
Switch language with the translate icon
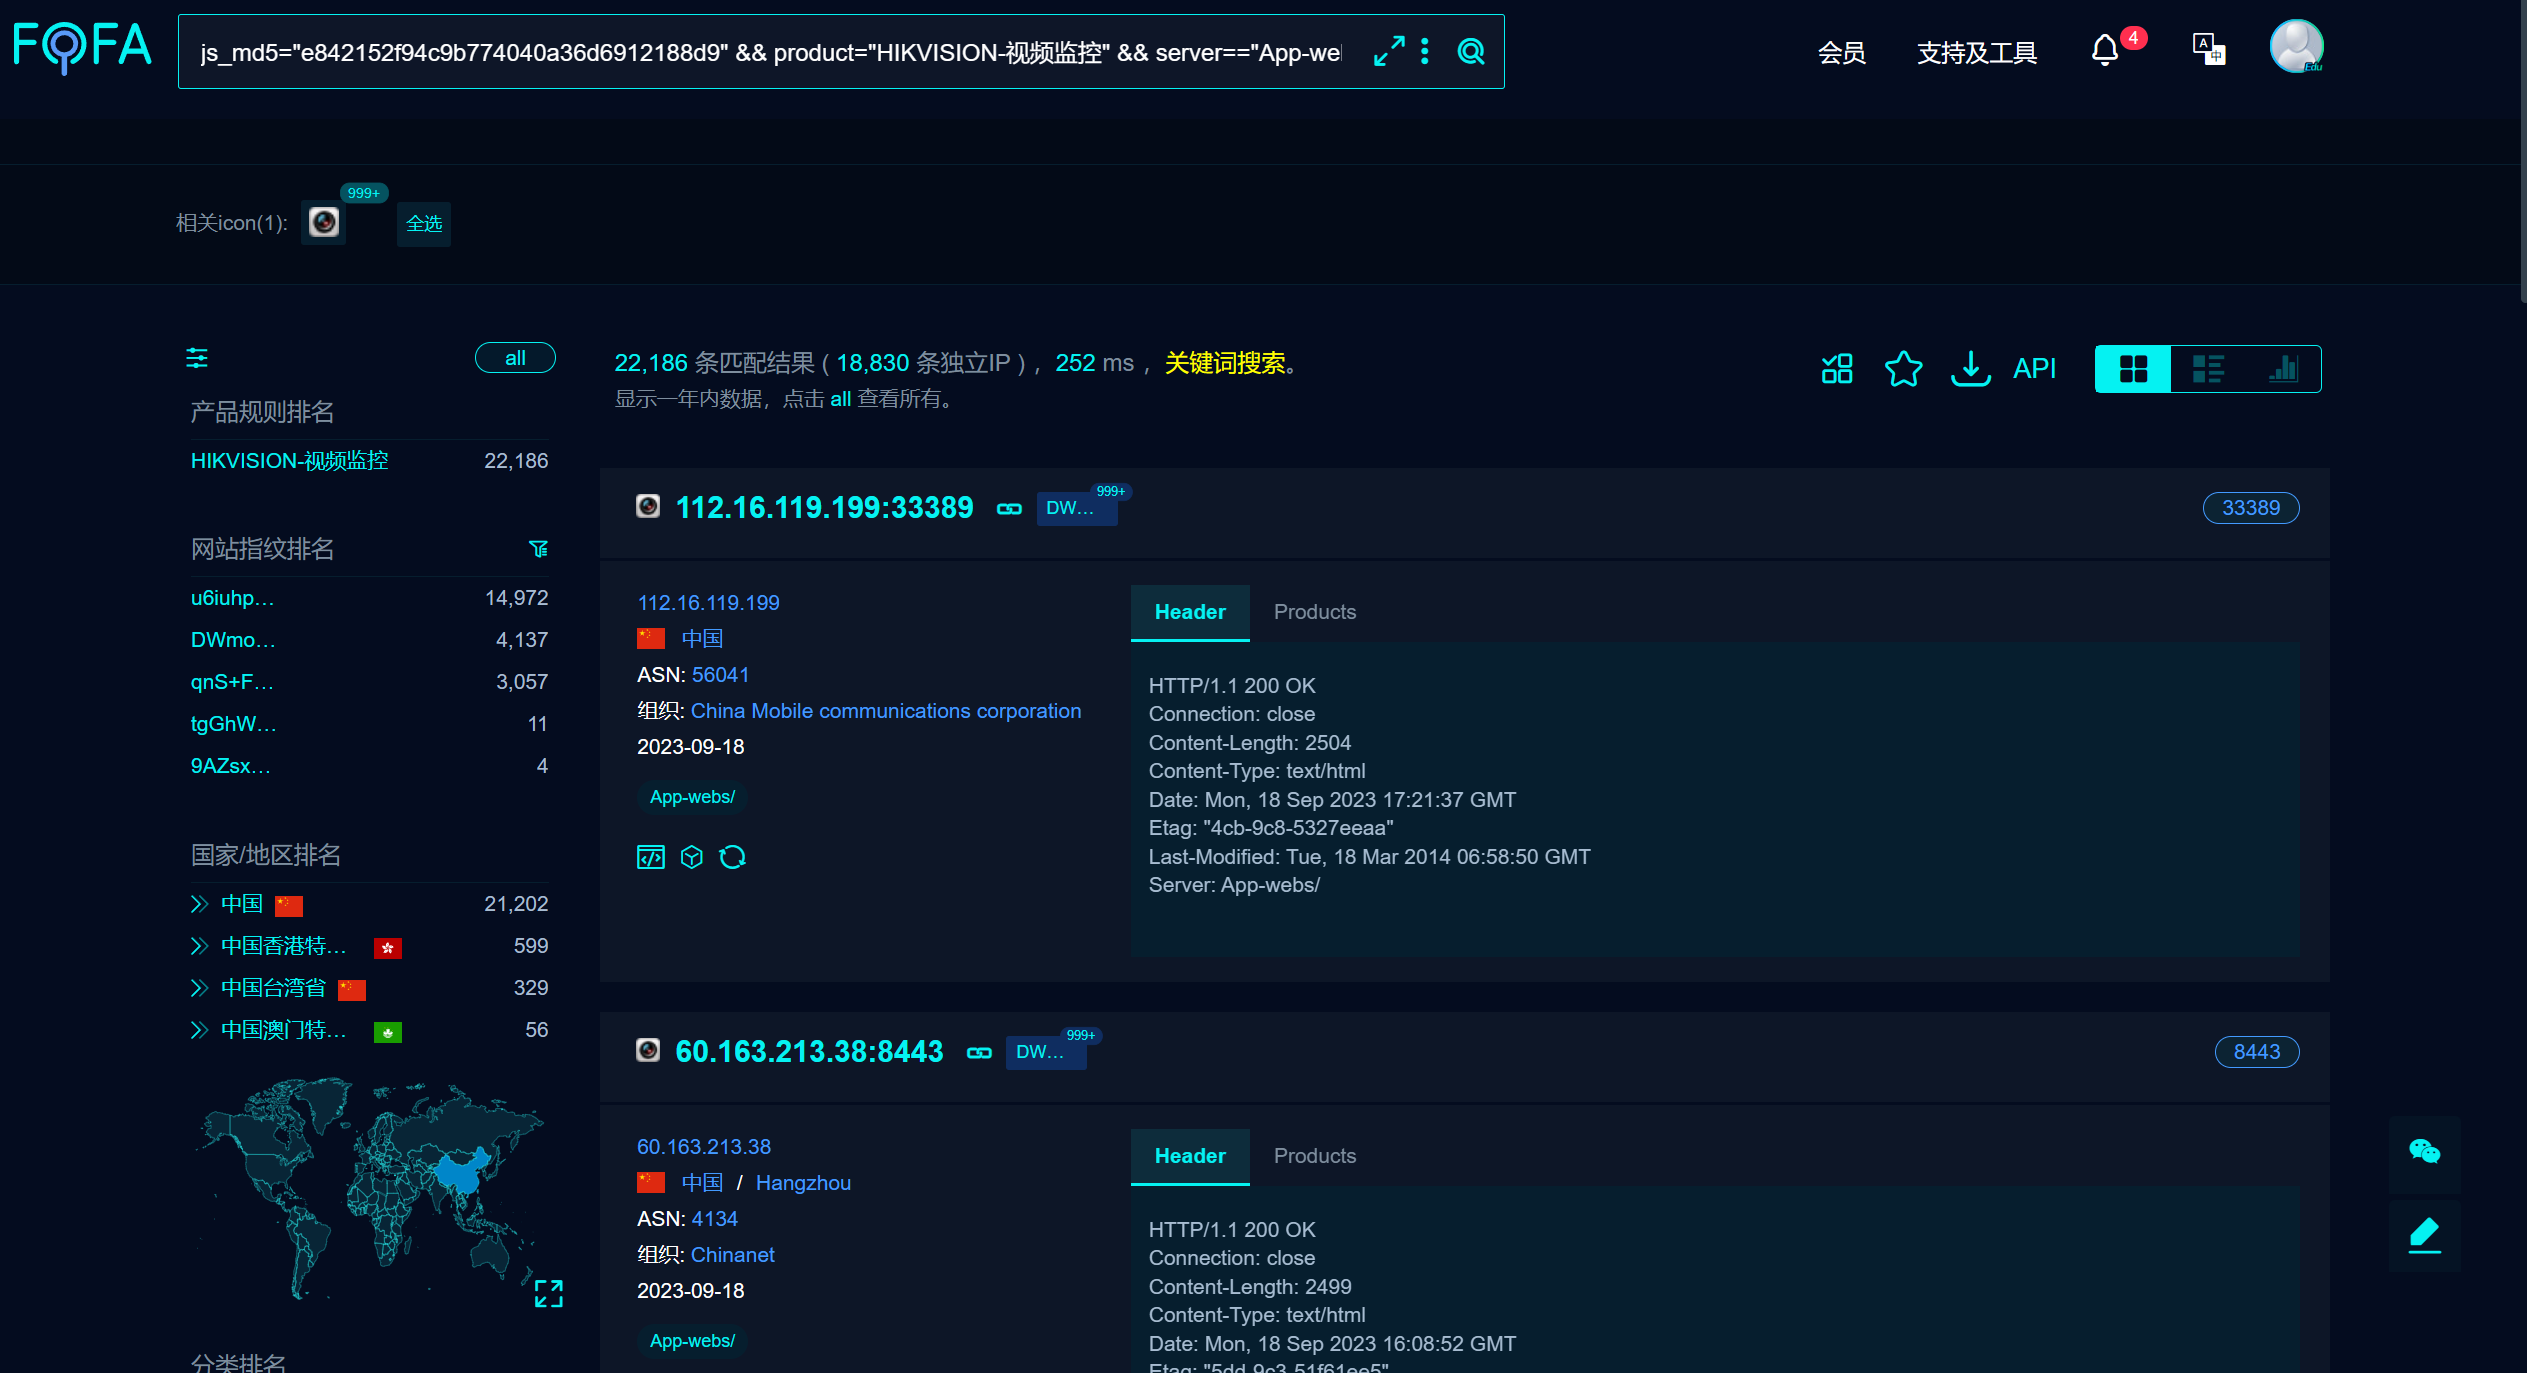tap(2208, 49)
